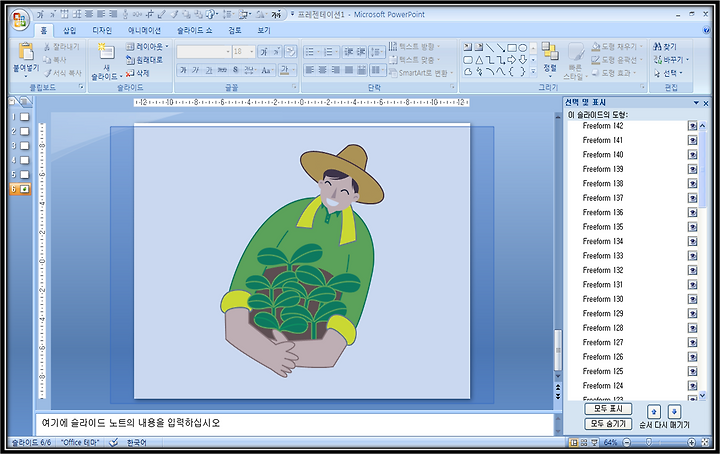Select the Isosceles Triangle shape
Screen dimensions: 720x454
[x=479, y=60]
